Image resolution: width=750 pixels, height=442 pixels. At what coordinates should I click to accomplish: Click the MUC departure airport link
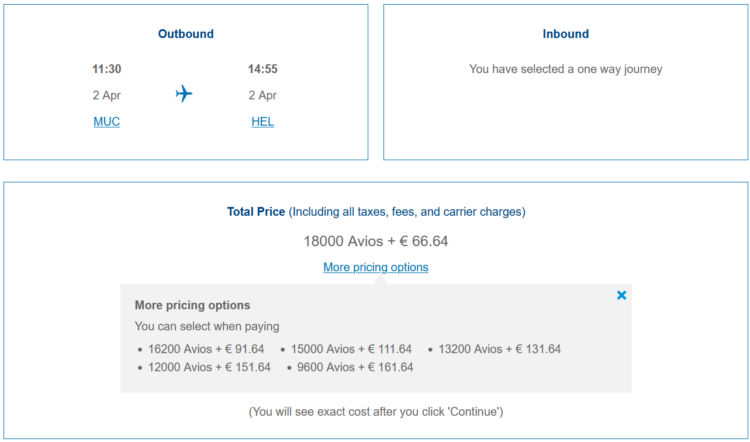point(107,122)
